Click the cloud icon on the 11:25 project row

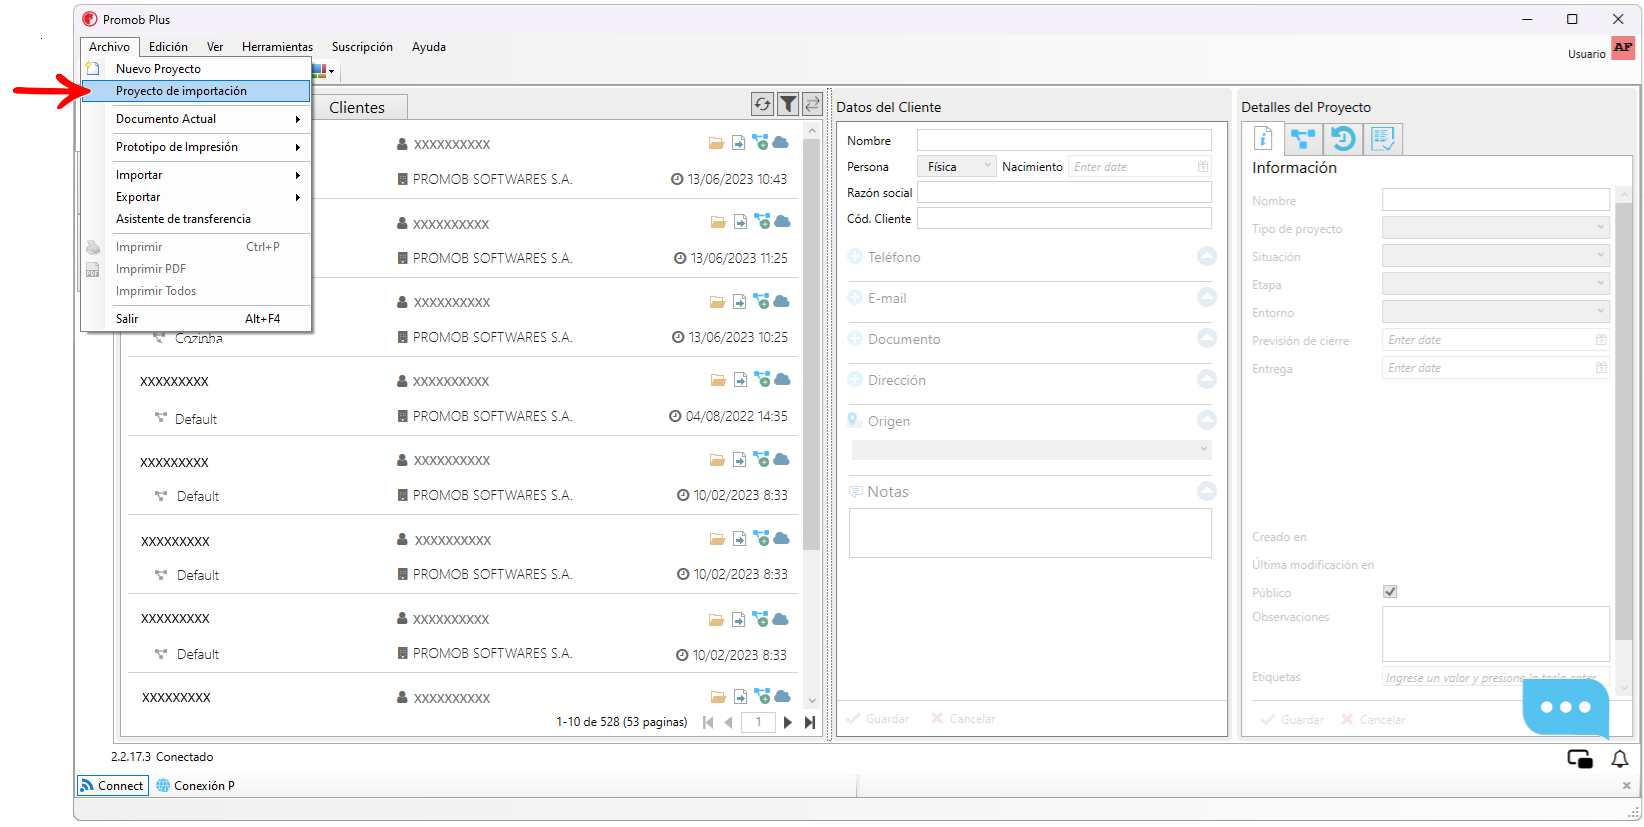[782, 221]
